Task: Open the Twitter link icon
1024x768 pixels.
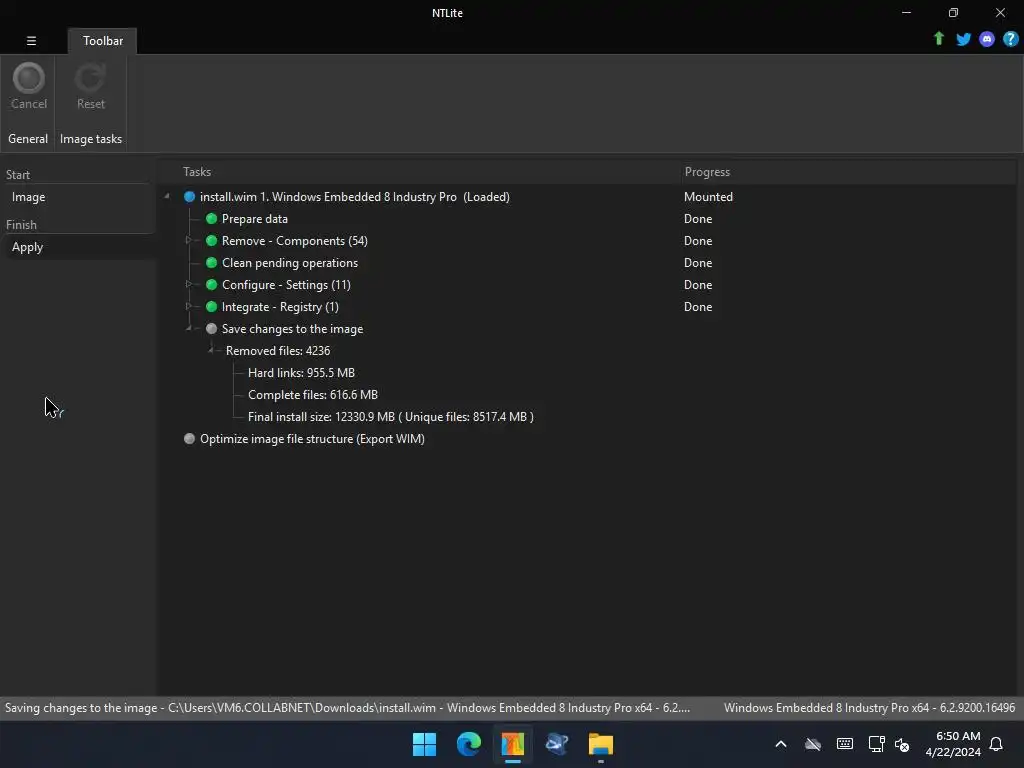Action: pyautogui.click(x=963, y=39)
